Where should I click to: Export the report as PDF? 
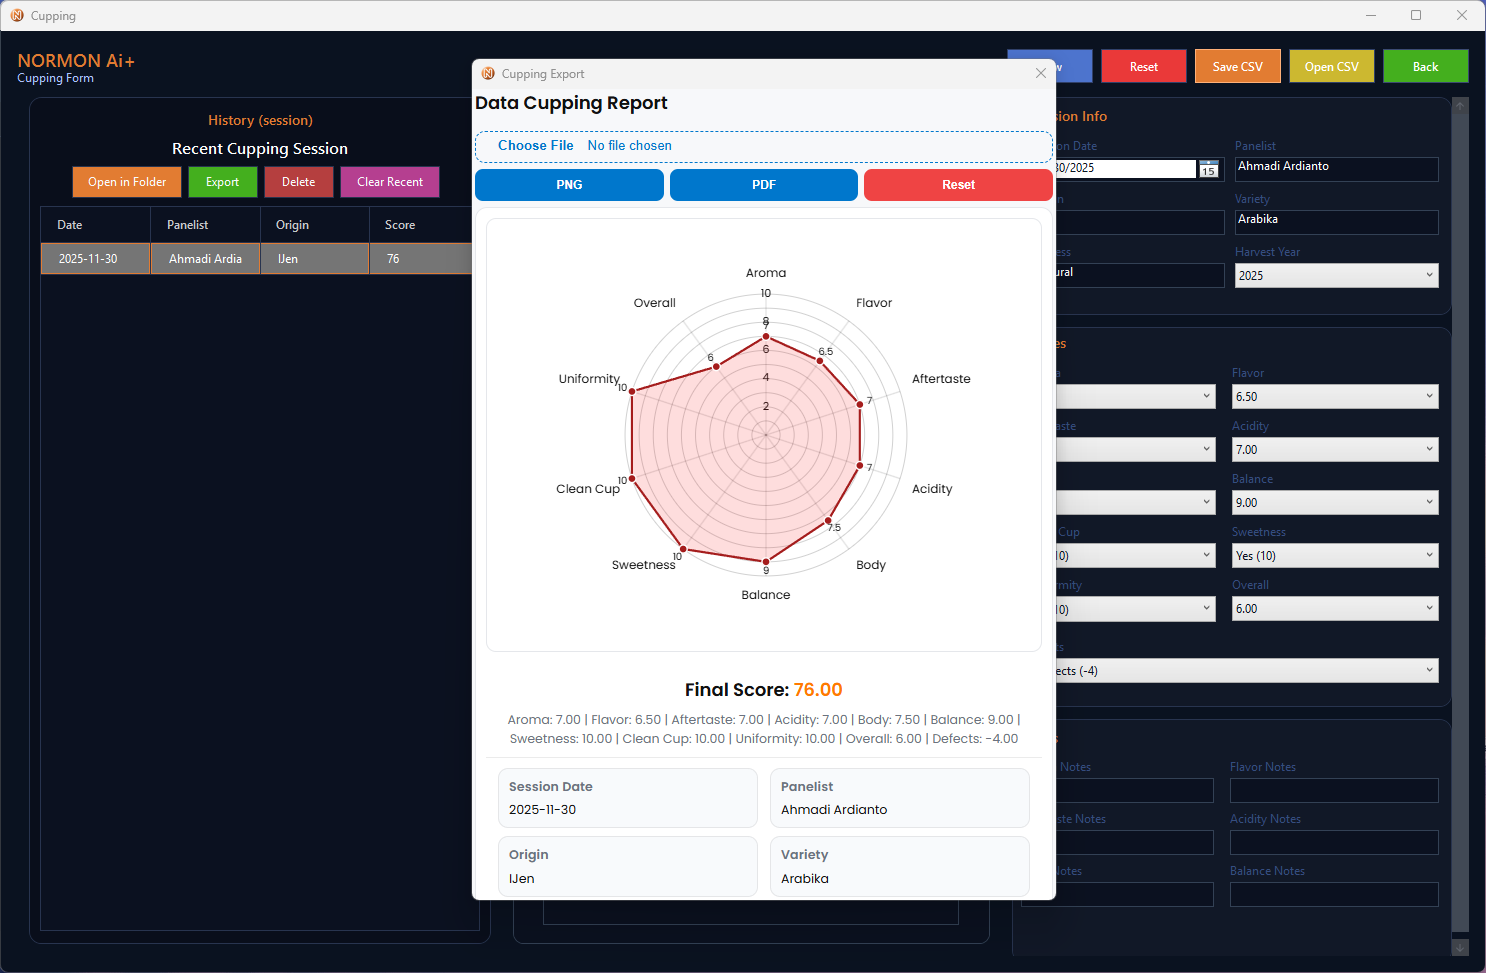click(763, 185)
